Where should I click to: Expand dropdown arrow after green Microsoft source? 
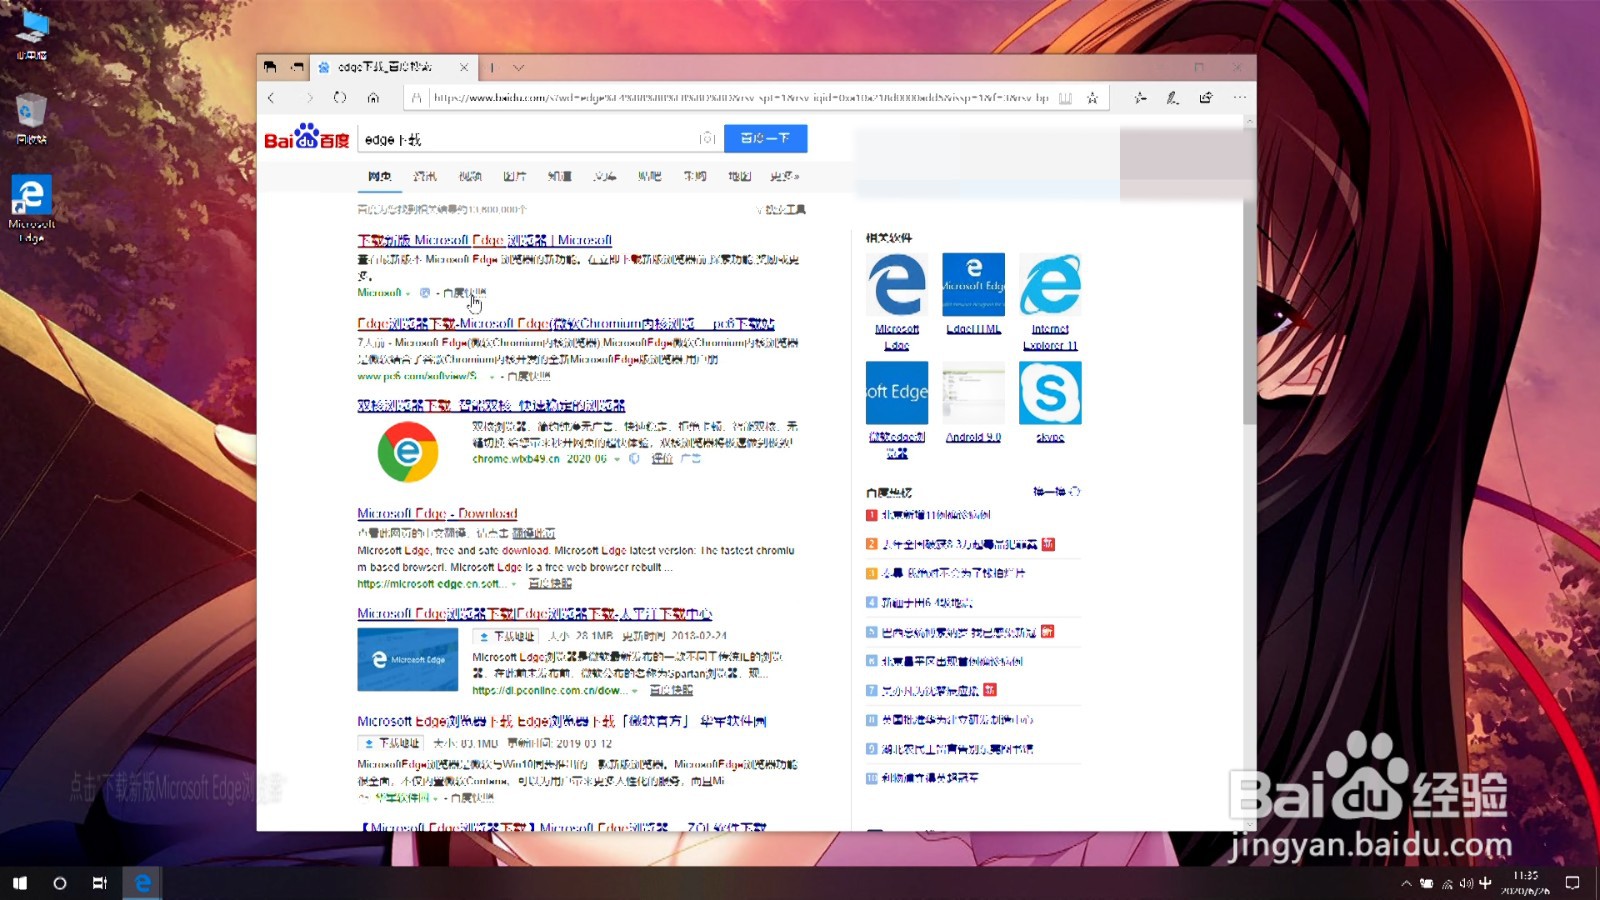click(x=408, y=293)
